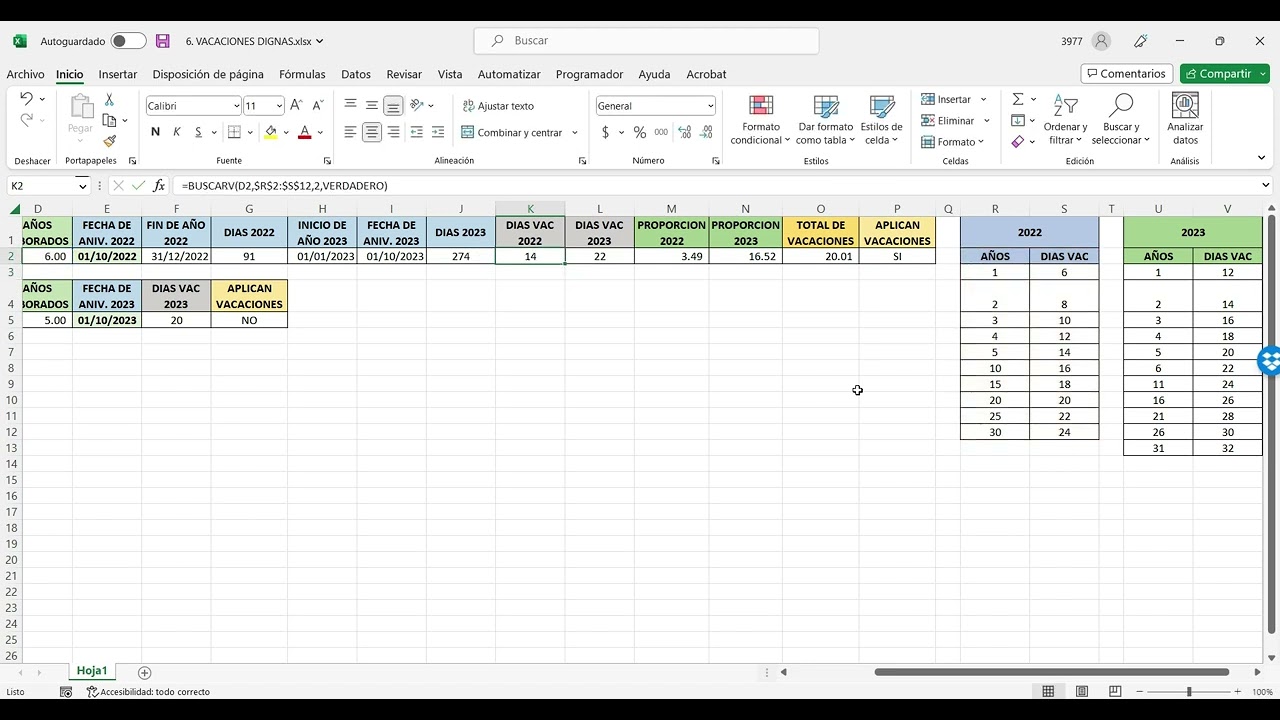Image resolution: width=1280 pixels, height=720 pixels.
Task: Click the comma style 000 icon
Action: pyautogui.click(x=661, y=132)
